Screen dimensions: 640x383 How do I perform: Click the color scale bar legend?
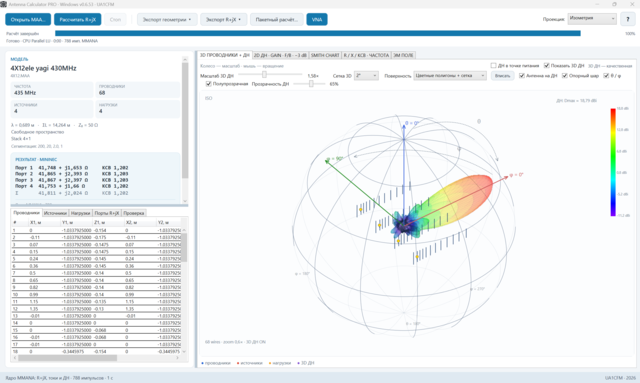[x=613, y=162]
